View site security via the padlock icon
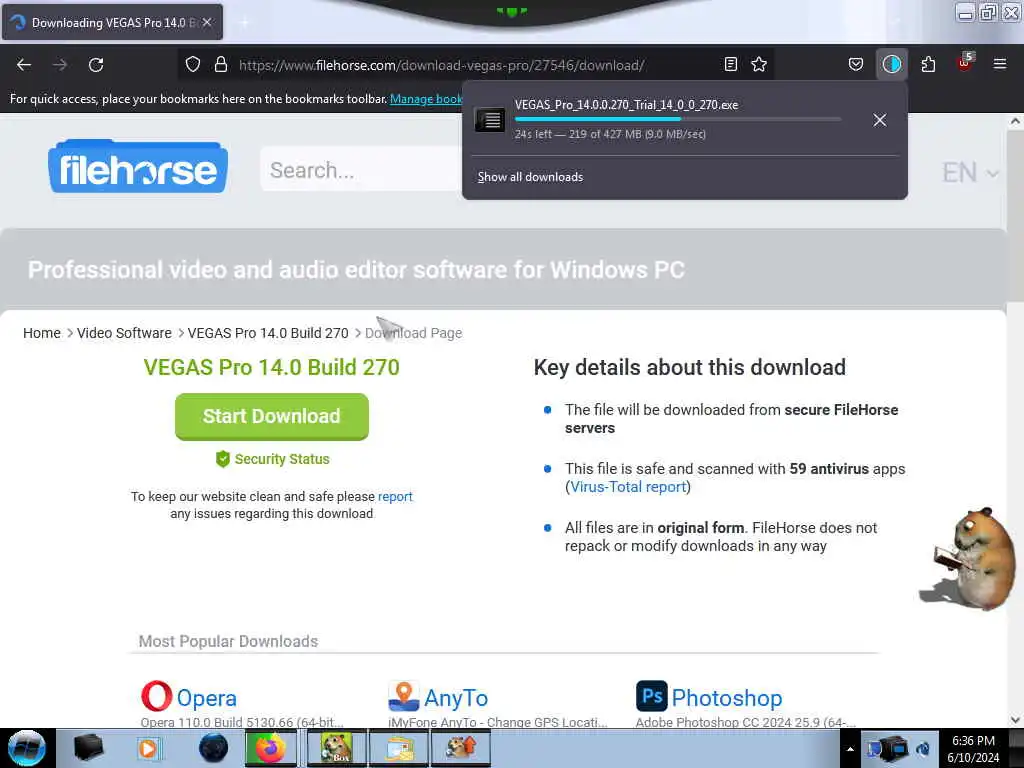This screenshot has height=768, width=1024. pyautogui.click(x=221, y=65)
